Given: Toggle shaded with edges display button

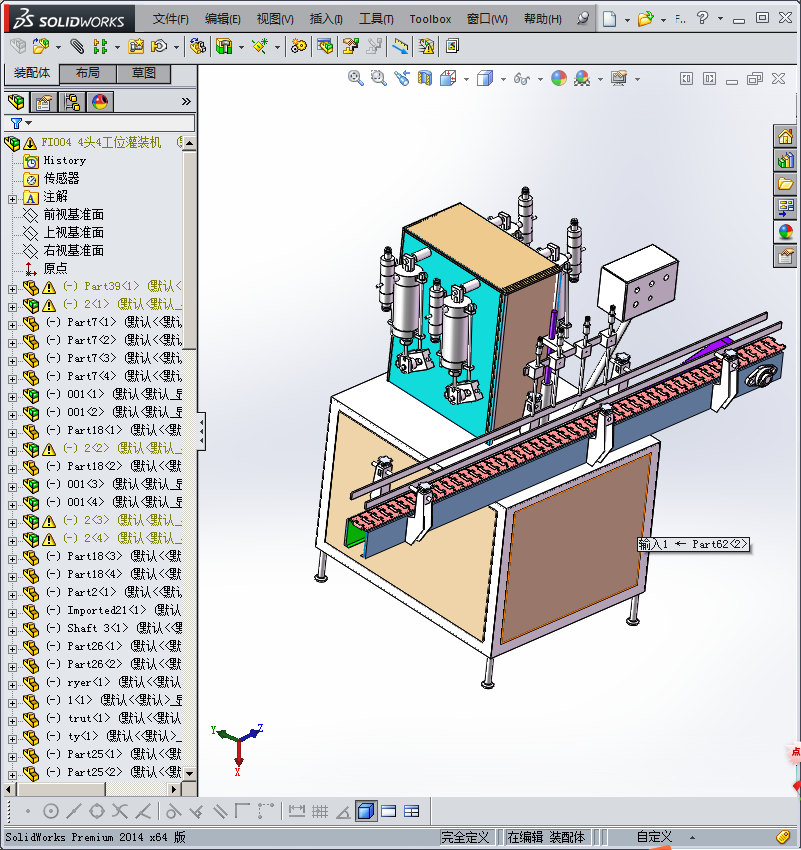Looking at the screenshot, I should pos(366,811).
